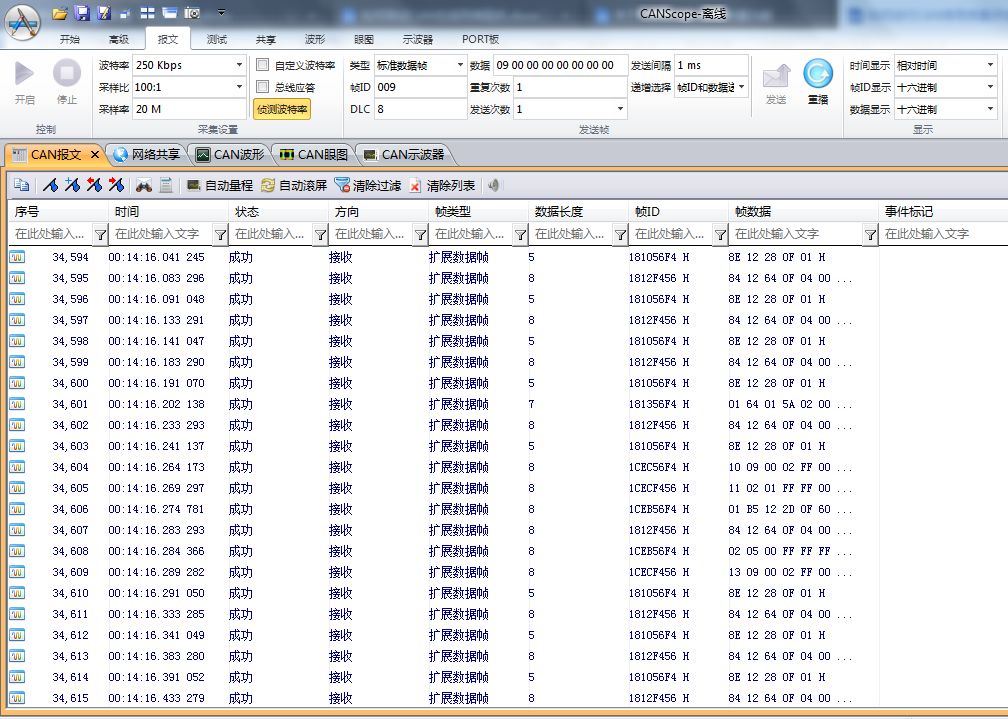Open the CAN示波器 document tab
The height and width of the screenshot is (719, 1008).
[x=404, y=154]
